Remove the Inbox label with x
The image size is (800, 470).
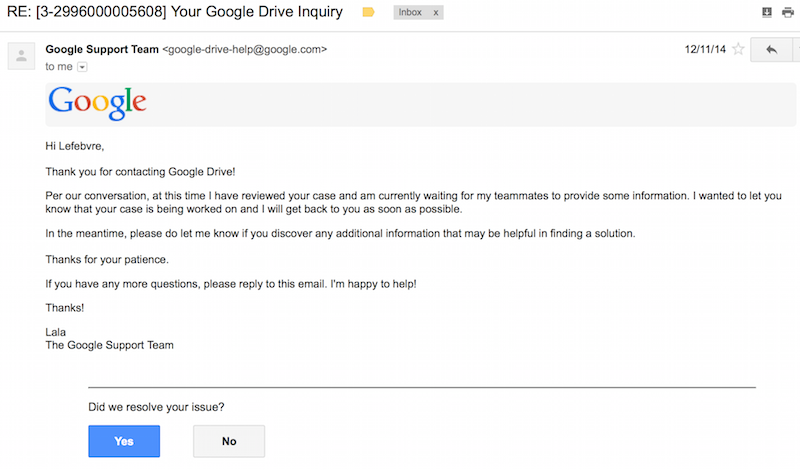coord(436,13)
